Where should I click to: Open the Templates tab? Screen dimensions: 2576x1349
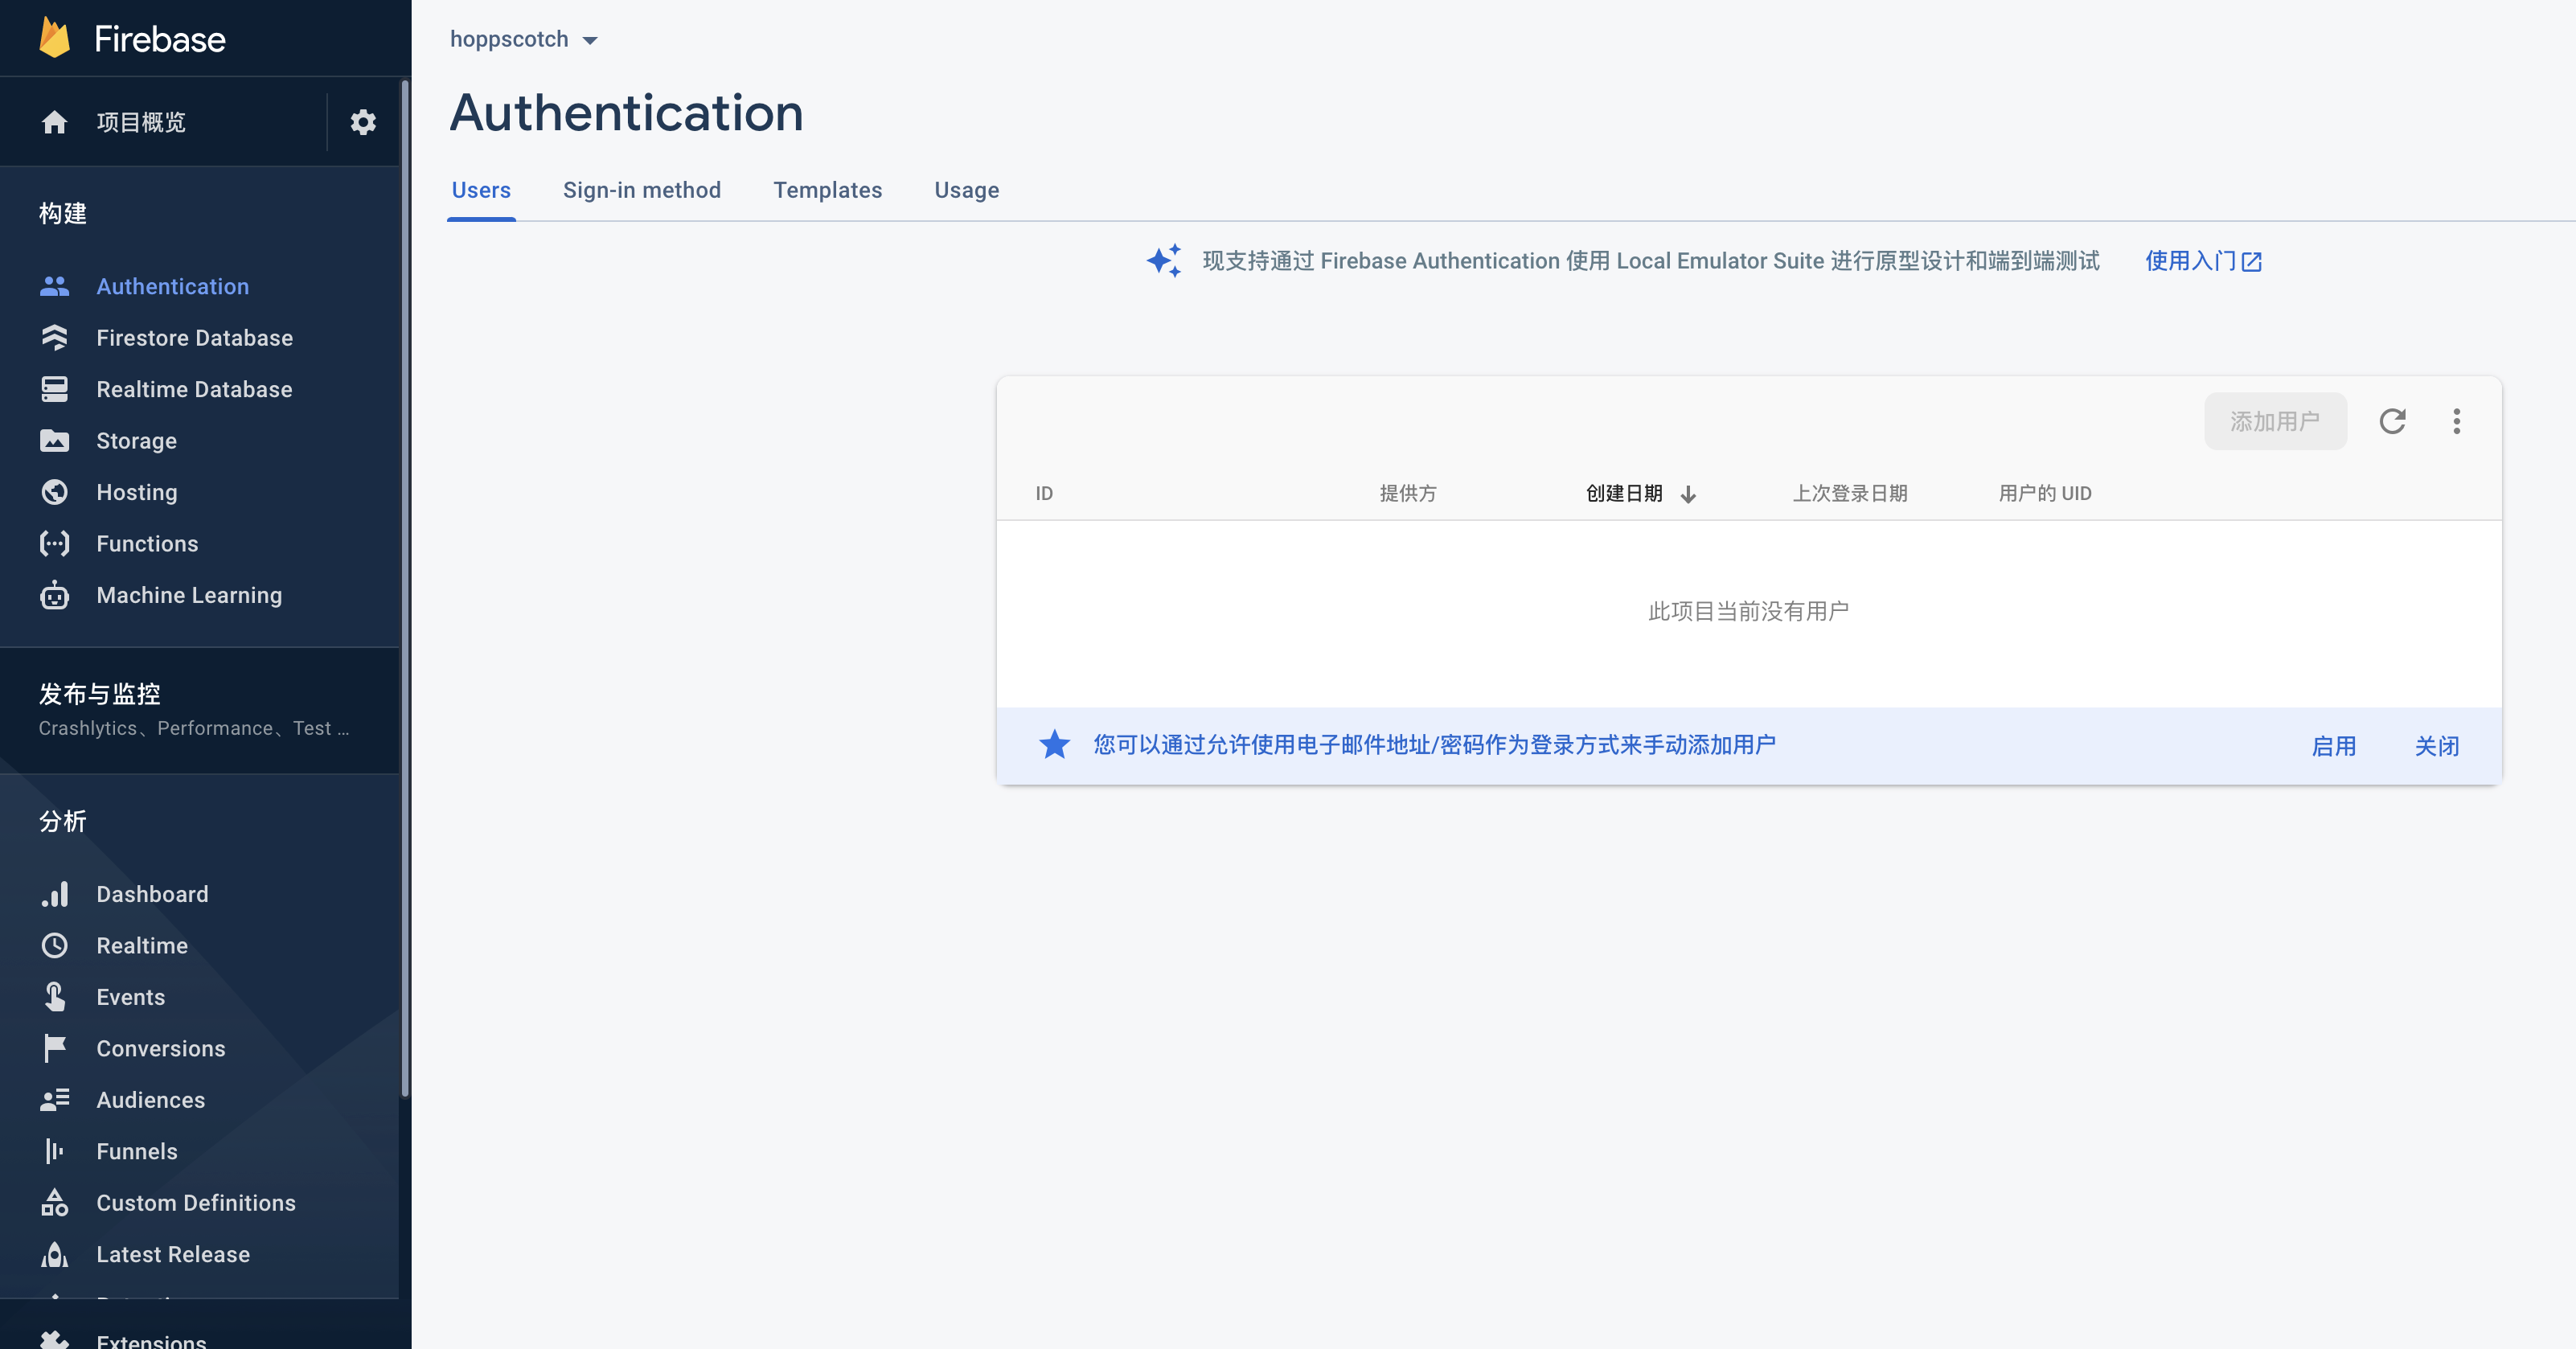827,190
